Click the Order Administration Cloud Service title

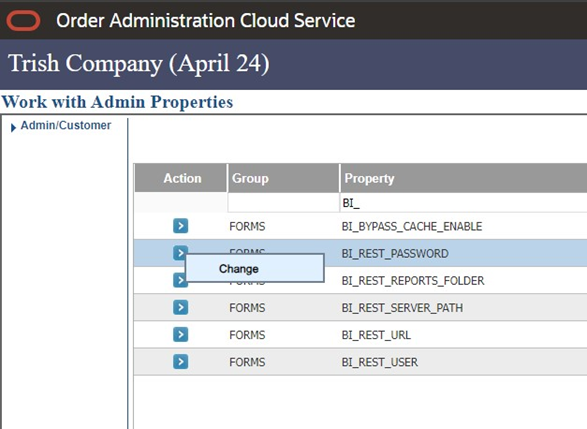(x=206, y=21)
